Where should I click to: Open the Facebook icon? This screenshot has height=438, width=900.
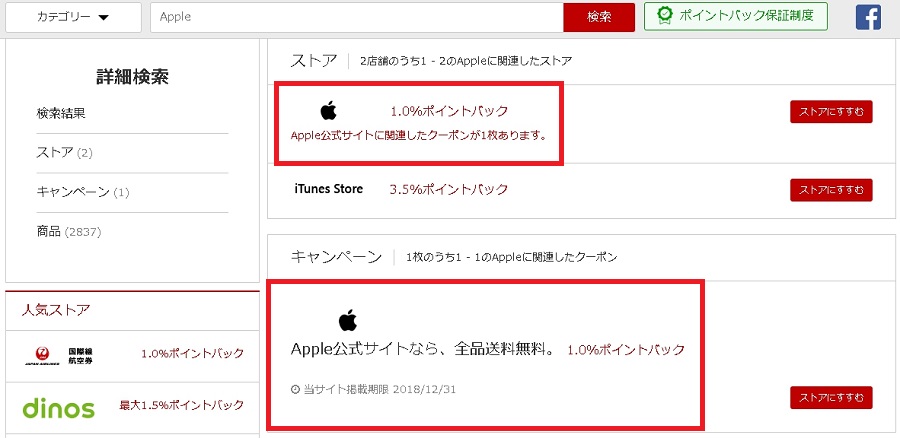pos(868,17)
